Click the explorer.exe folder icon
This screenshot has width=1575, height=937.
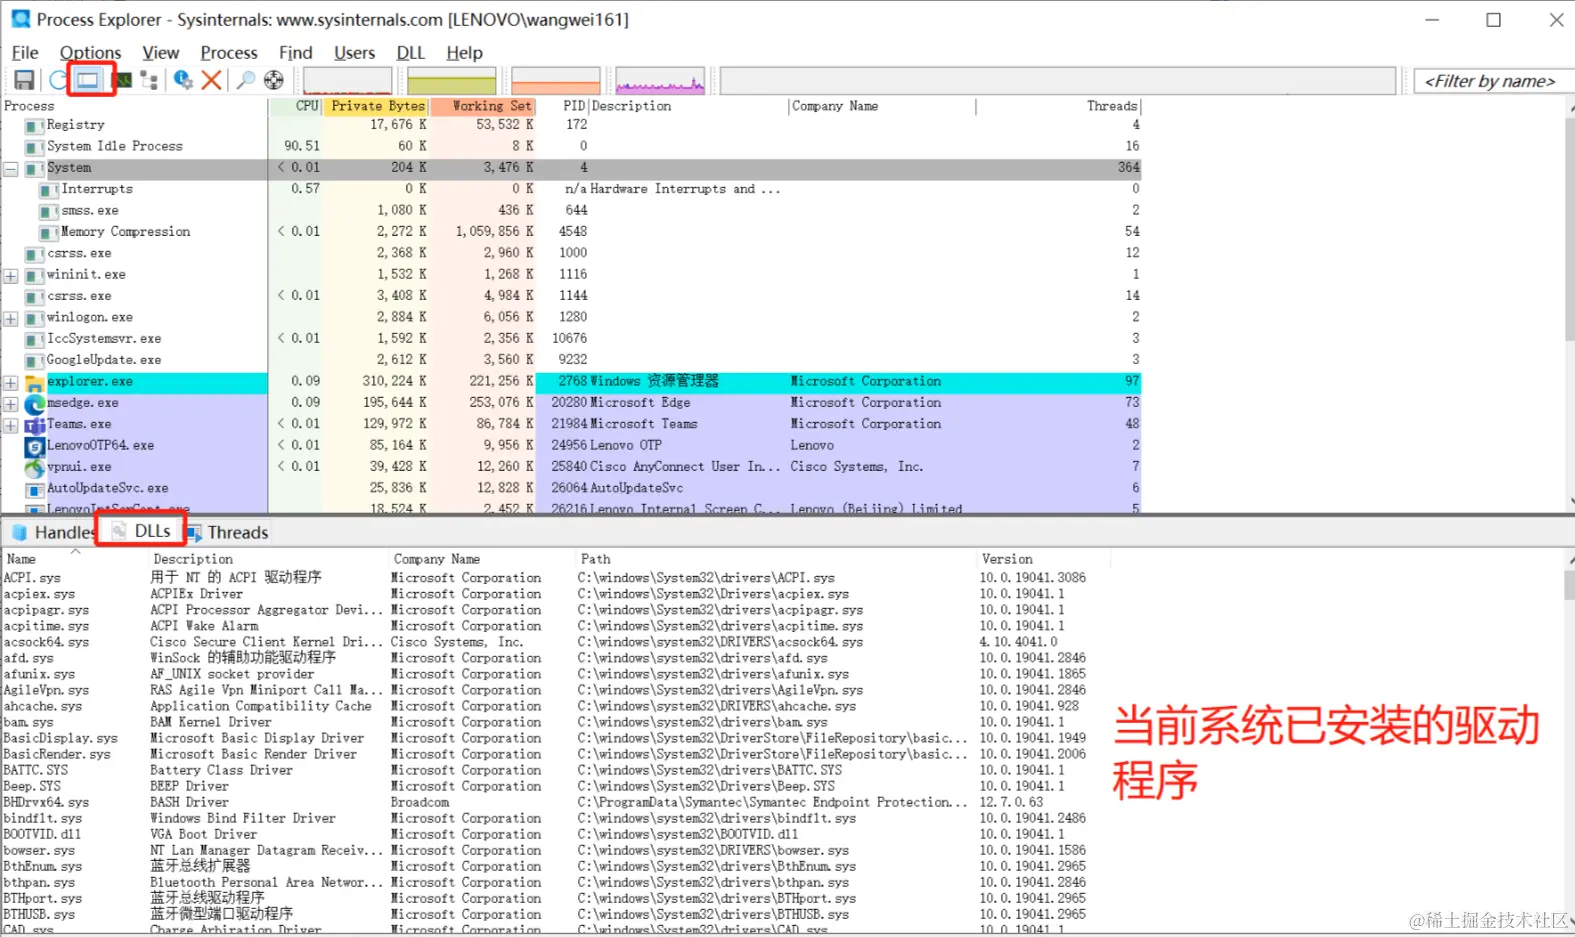(35, 383)
